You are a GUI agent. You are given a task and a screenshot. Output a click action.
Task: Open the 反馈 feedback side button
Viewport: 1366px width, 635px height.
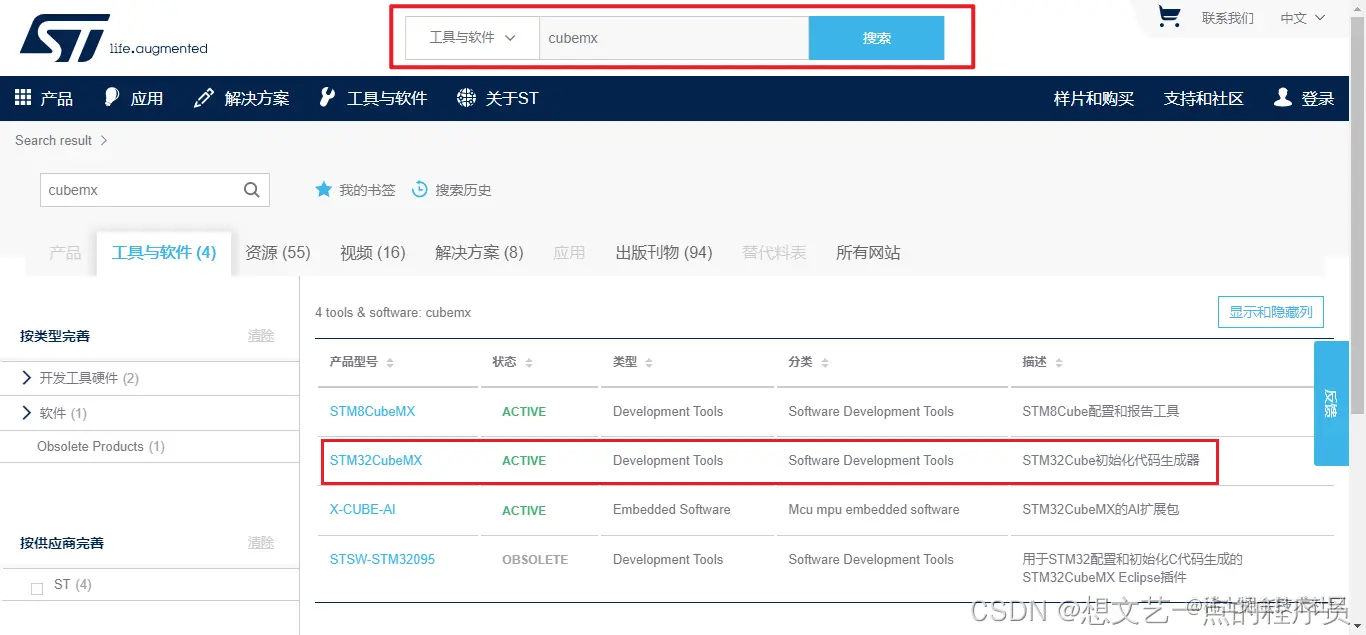[1331, 403]
